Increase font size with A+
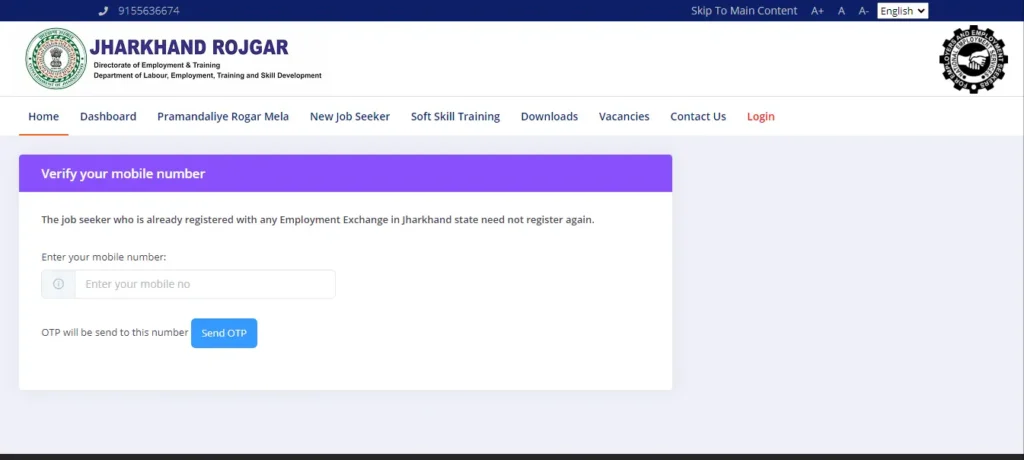 (817, 11)
